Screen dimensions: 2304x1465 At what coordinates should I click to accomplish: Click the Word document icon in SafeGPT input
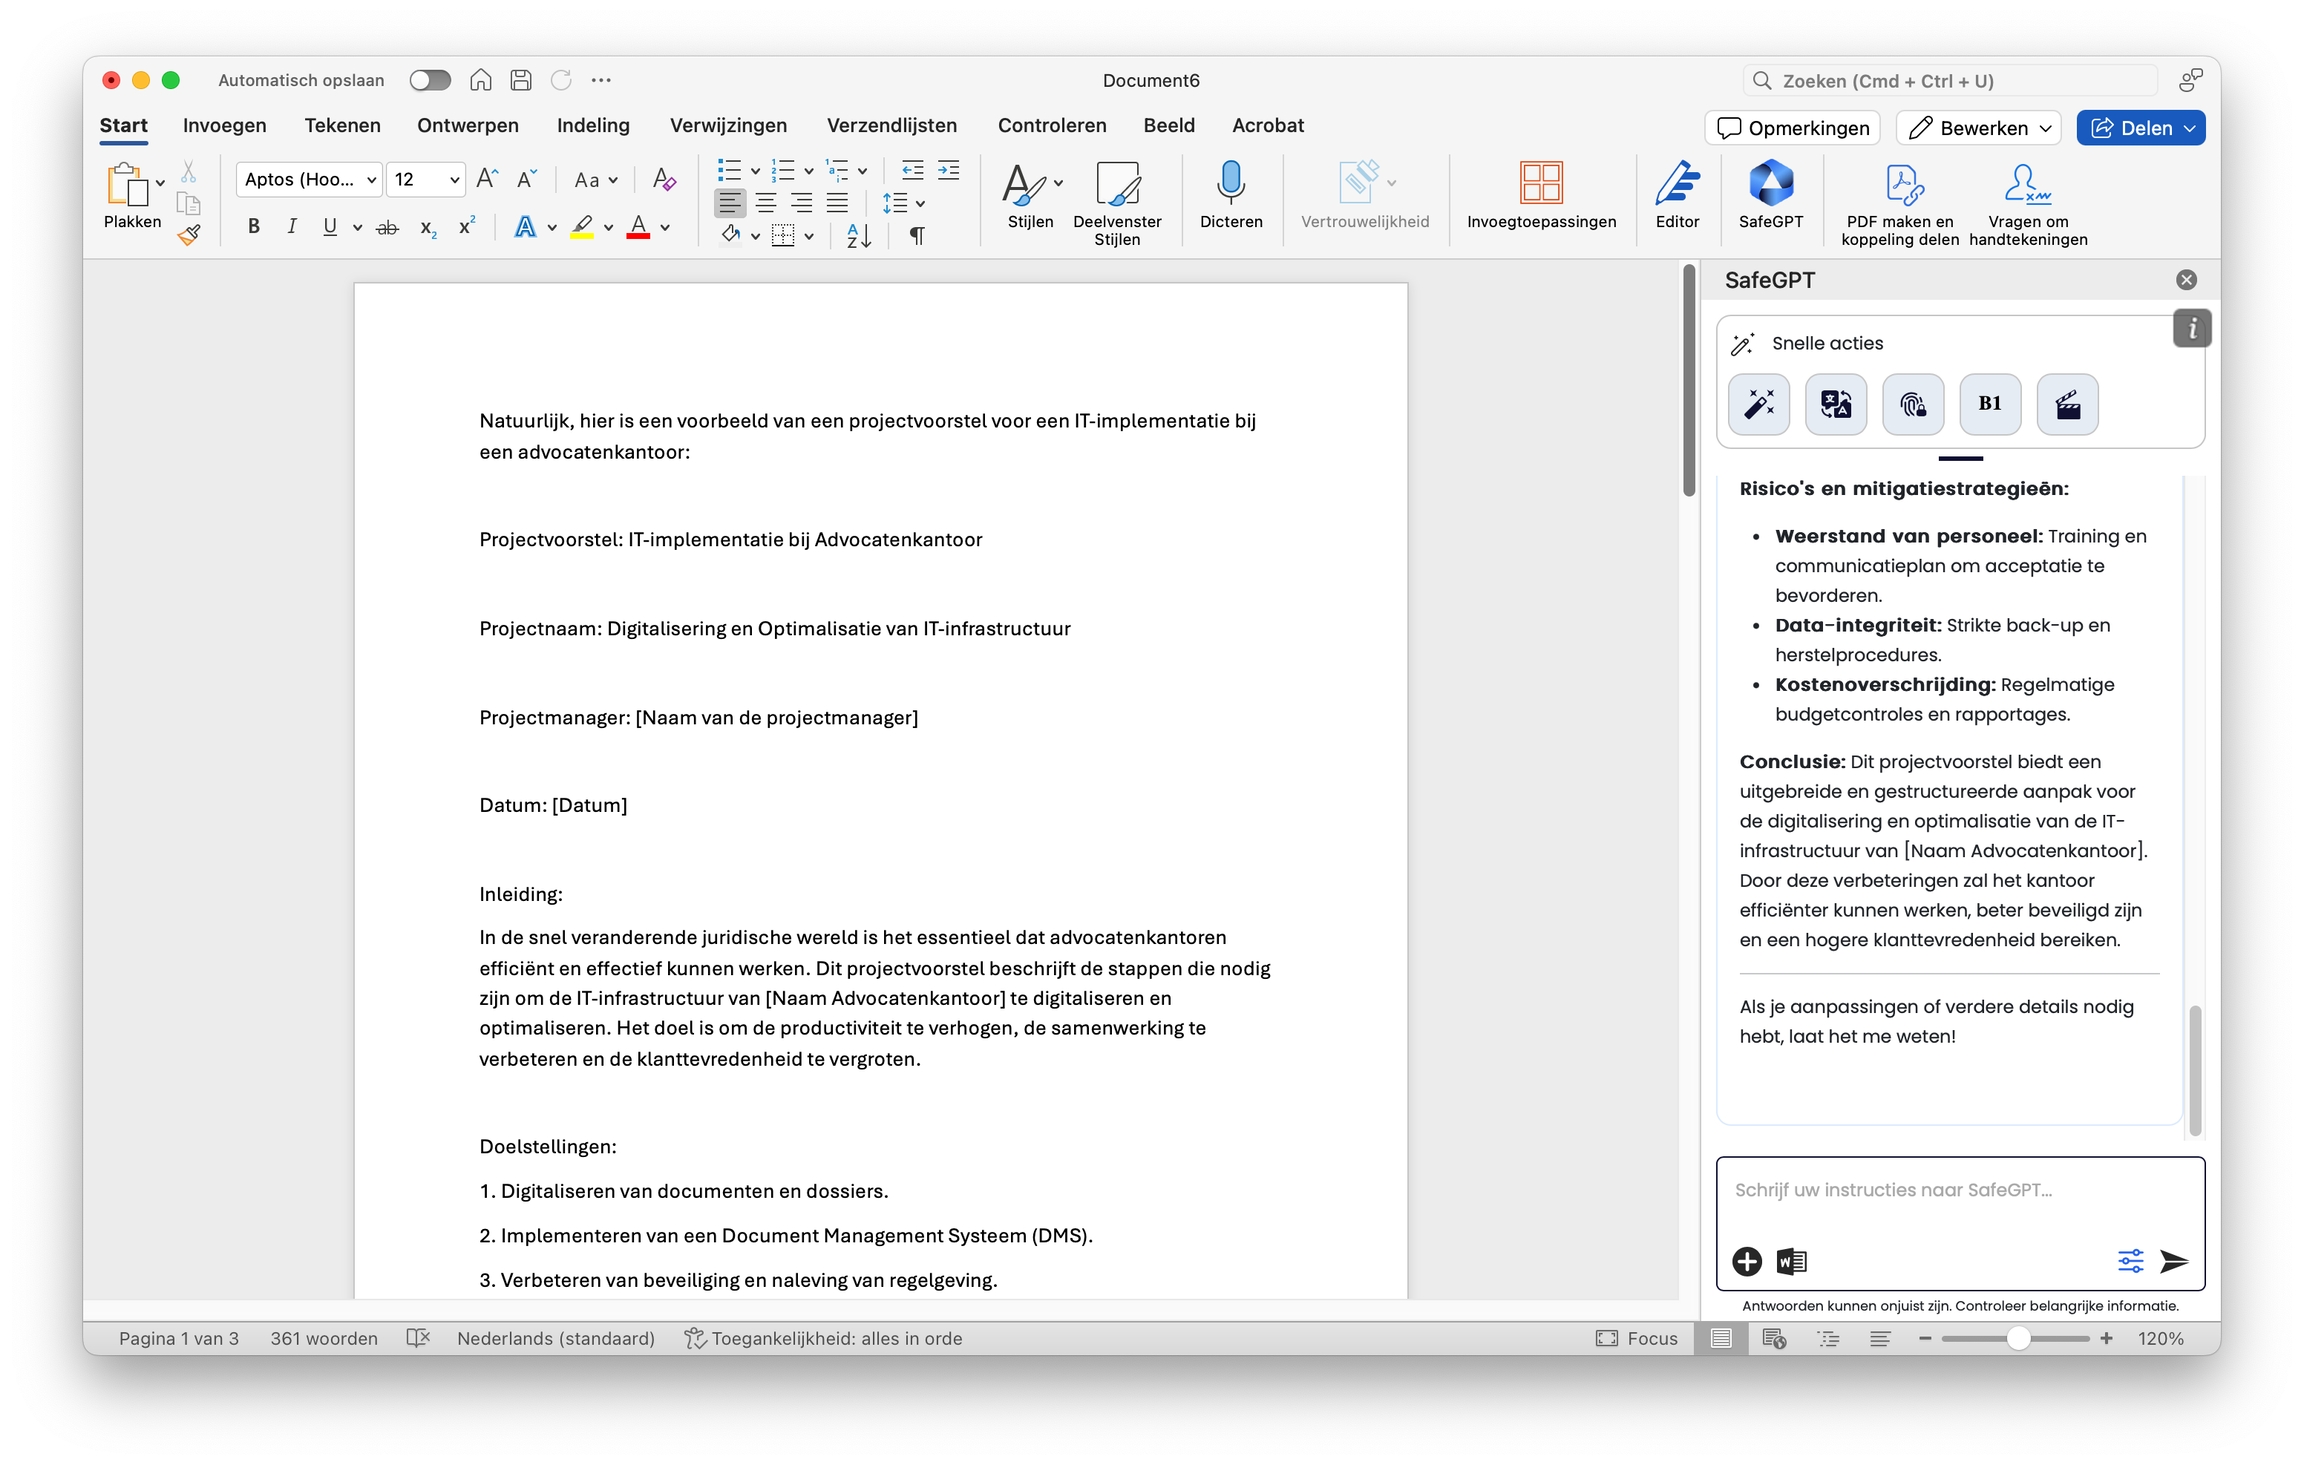click(1791, 1261)
